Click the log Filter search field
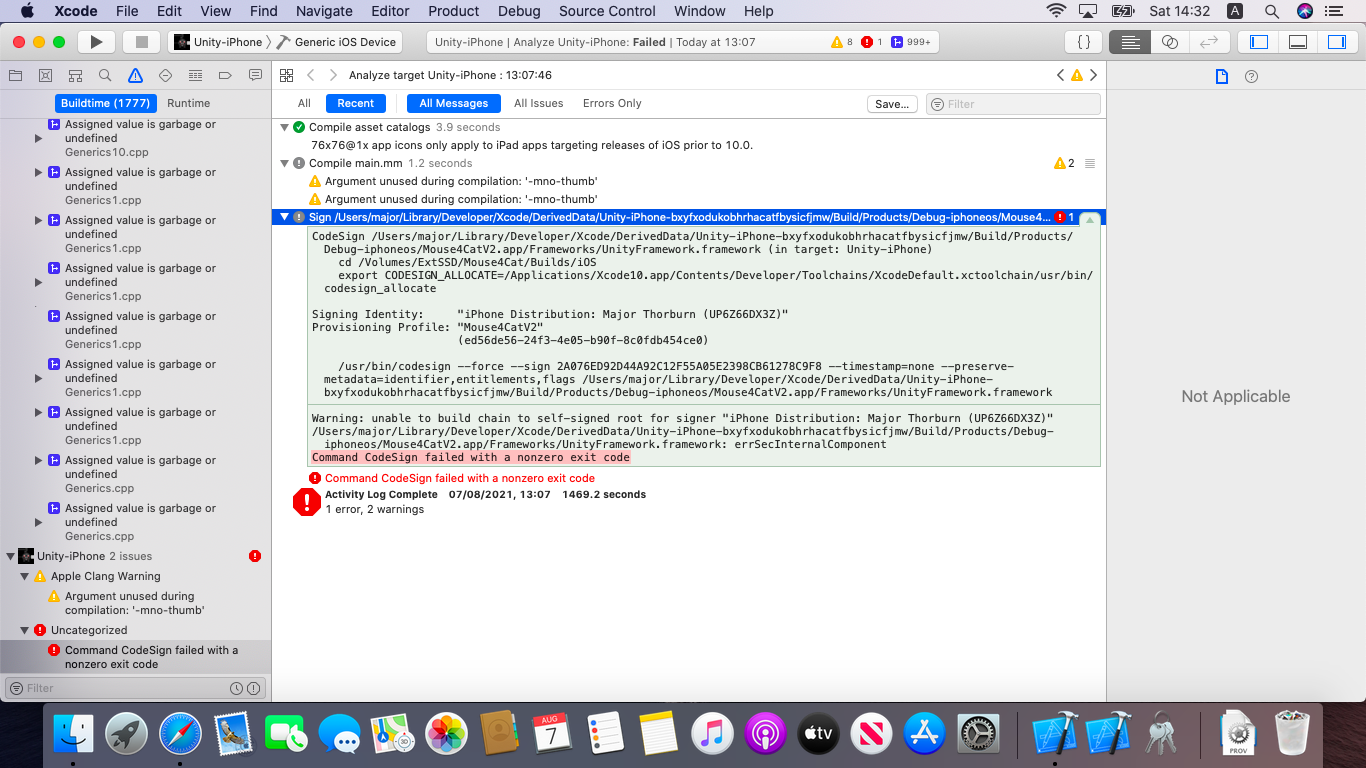 coord(1020,104)
